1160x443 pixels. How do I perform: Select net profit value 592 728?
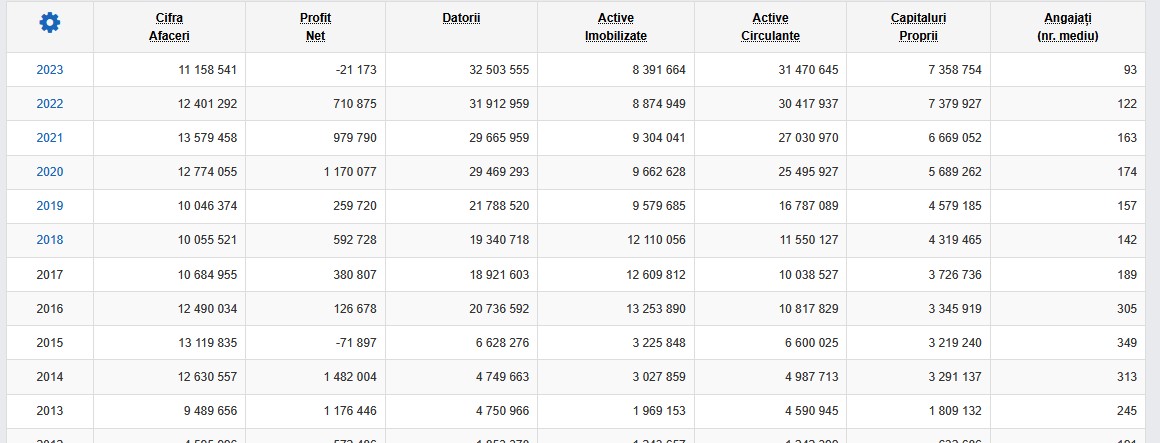click(x=354, y=240)
